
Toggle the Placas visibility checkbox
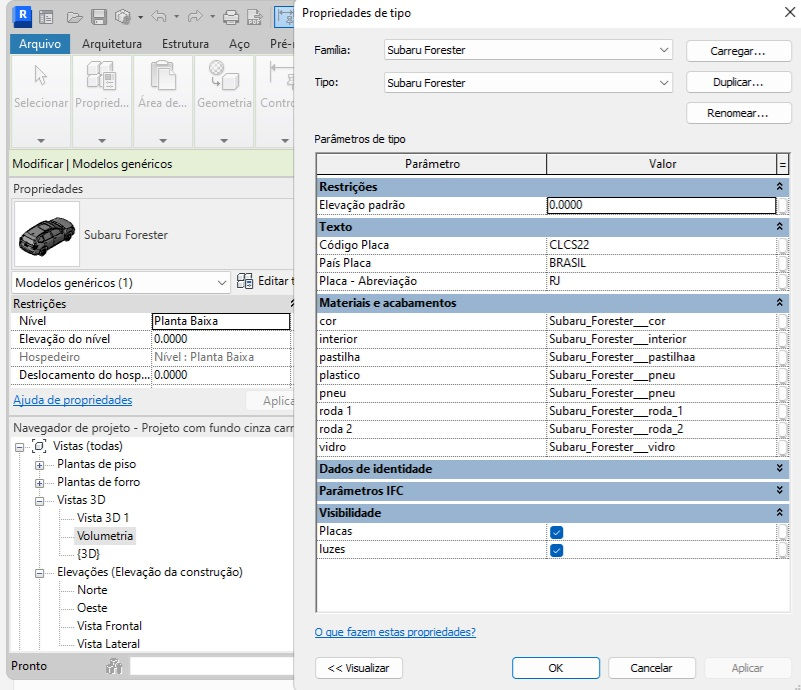(x=556, y=532)
